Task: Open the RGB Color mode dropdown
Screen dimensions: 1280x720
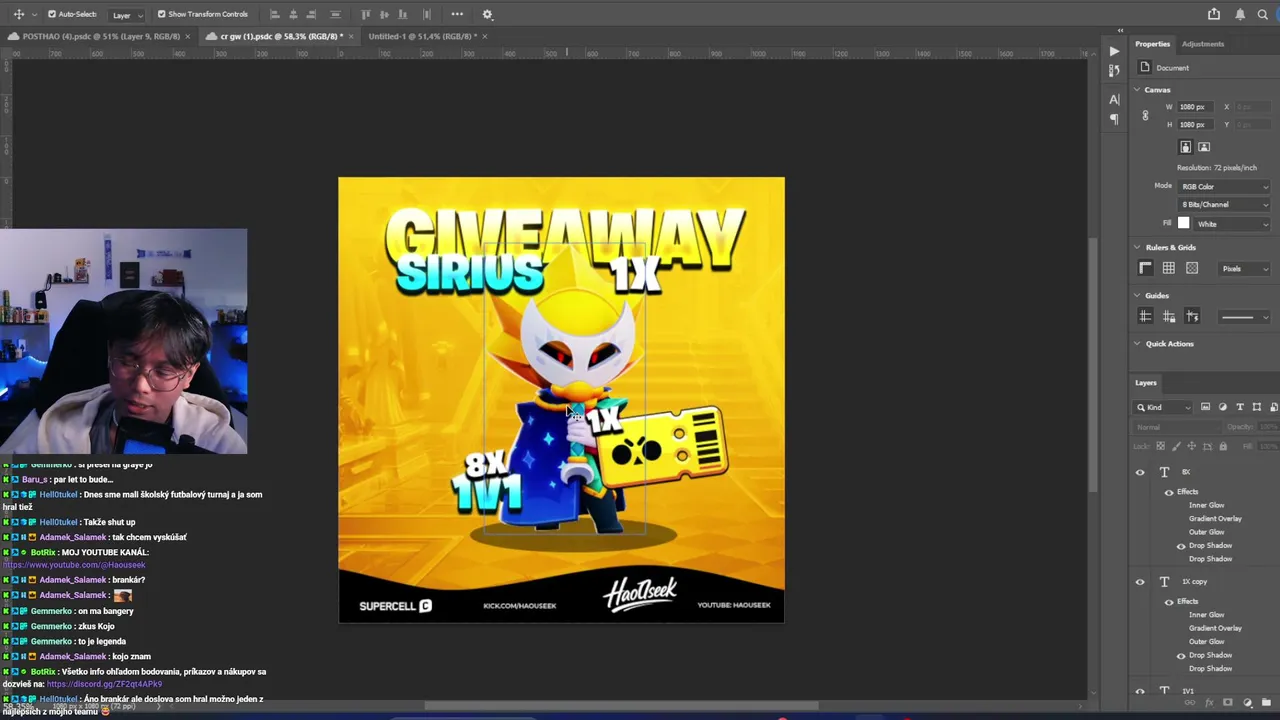Action: click(x=1224, y=186)
